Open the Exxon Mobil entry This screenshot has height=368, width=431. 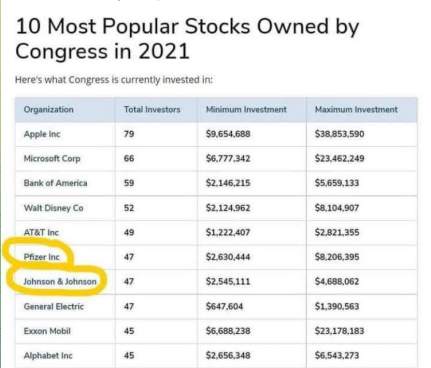point(47,331)
